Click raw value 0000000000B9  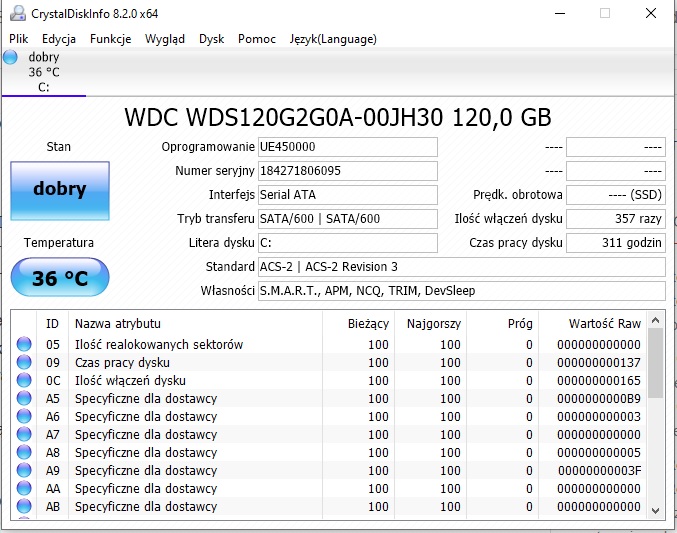pyautogui.click(x=599, y=398)
